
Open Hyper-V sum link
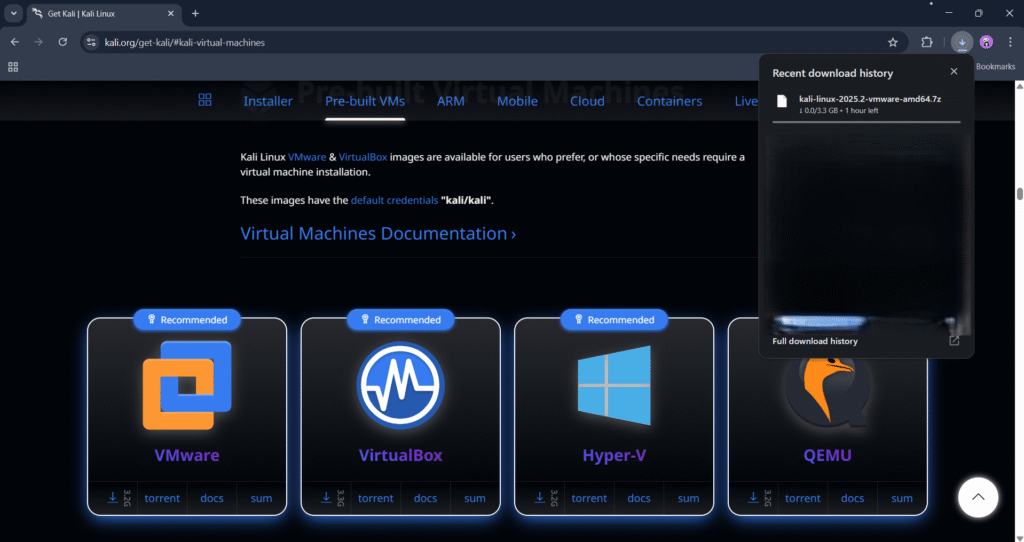(688, 498)
